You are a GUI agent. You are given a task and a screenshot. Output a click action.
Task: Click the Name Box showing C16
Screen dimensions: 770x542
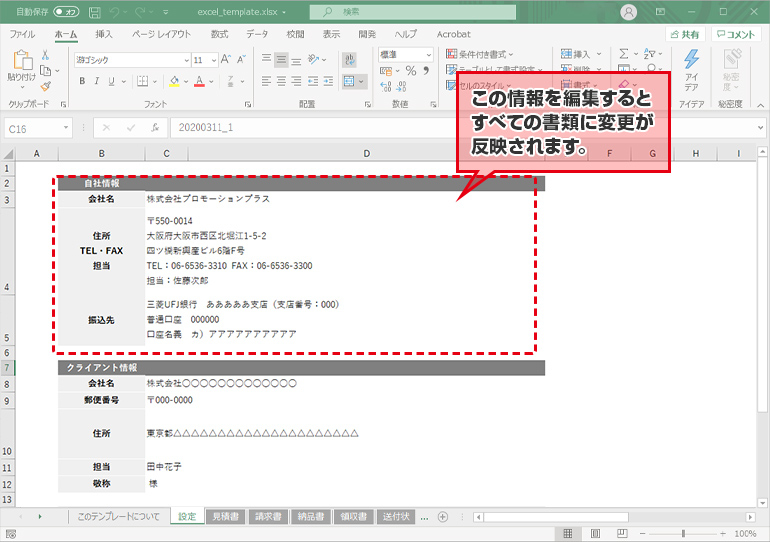click(x=38, y=129)
